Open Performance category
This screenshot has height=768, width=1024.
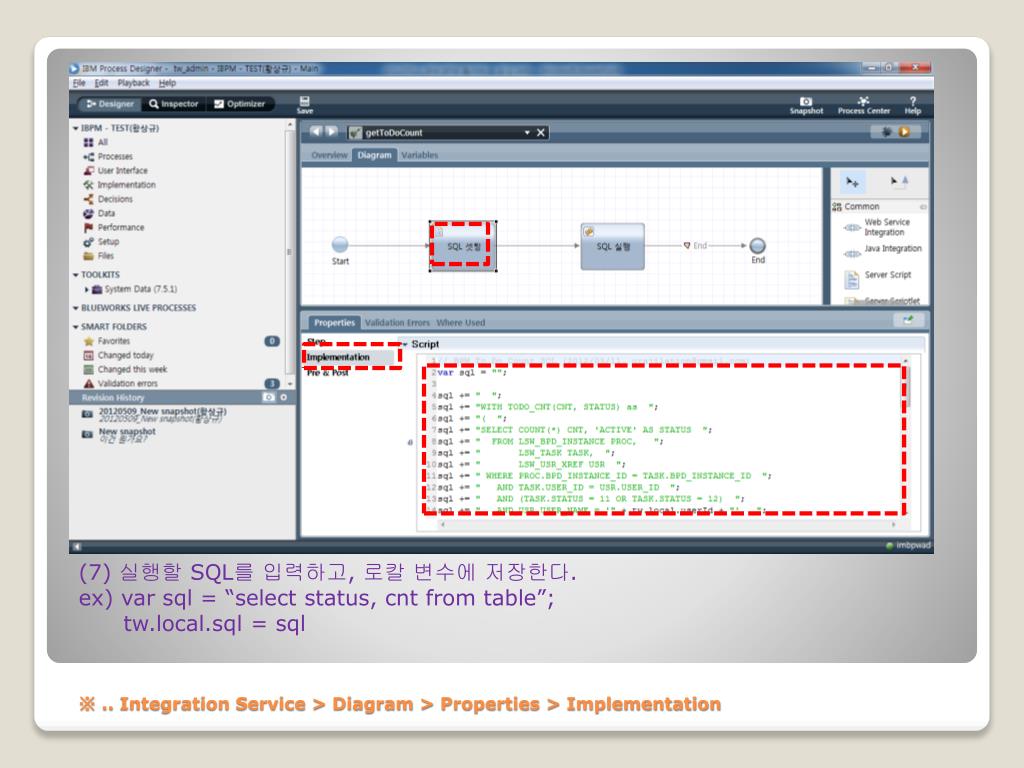click(x=114, y=227)
